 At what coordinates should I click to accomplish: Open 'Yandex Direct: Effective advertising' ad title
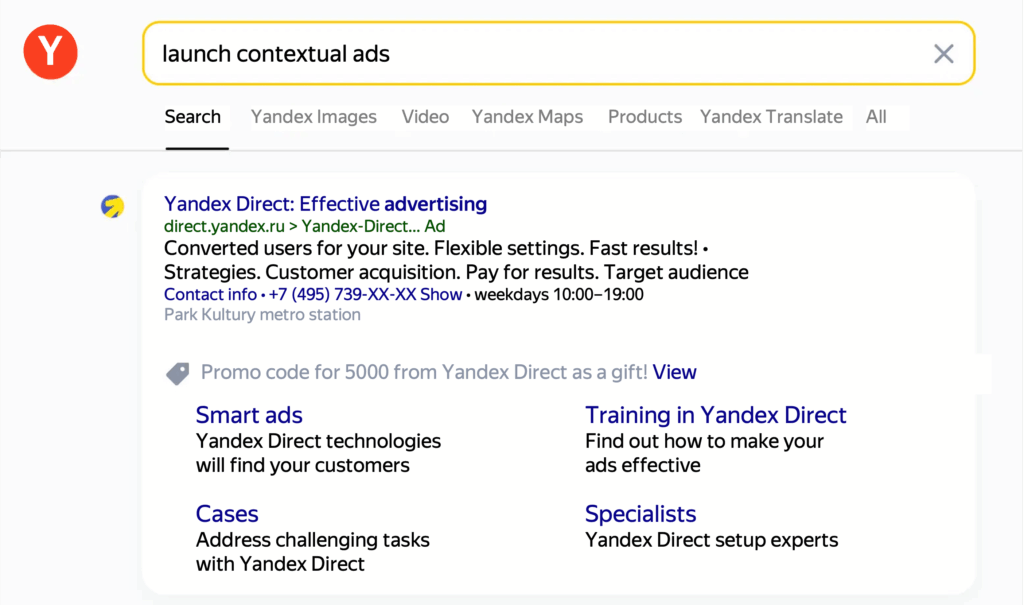click(x=325, y=204)
